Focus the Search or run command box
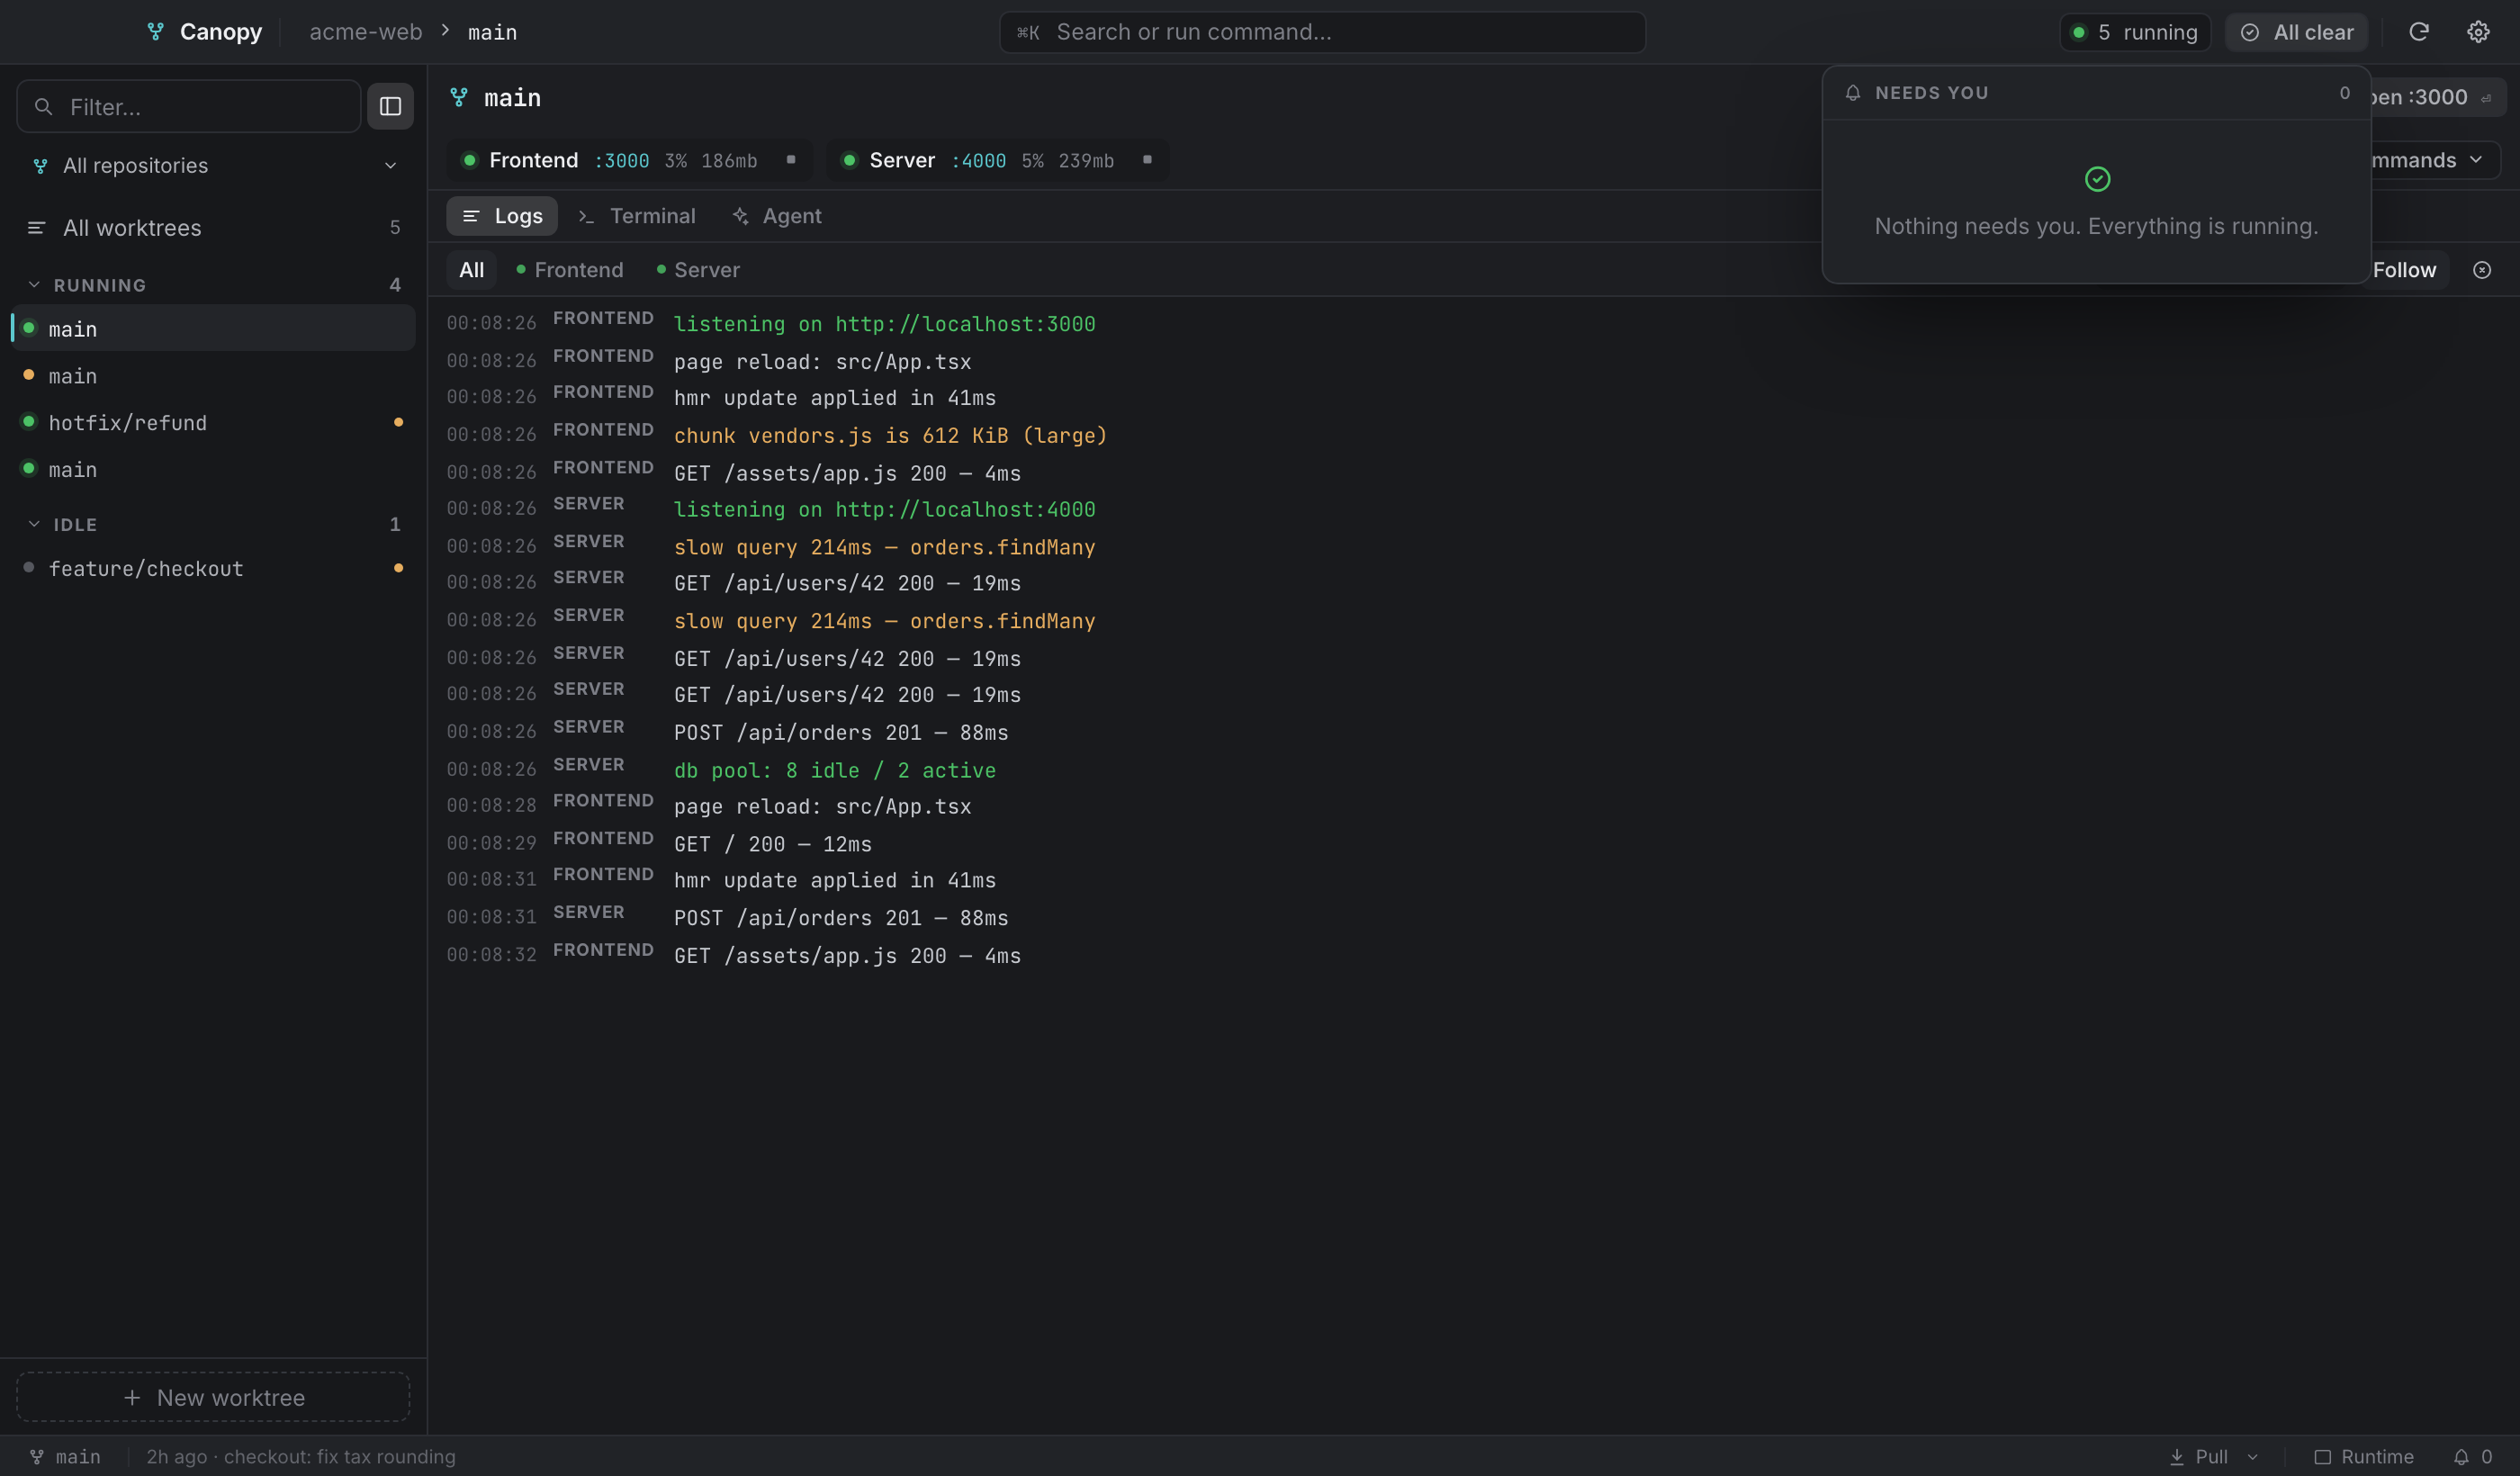Viewport: 2520px width, 1476px height. click(x=1322, y=32)
